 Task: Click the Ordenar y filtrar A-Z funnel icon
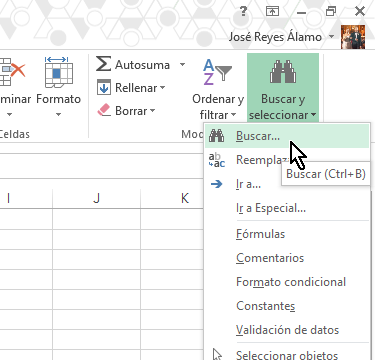pyautogui.click(x=217, y=72)
